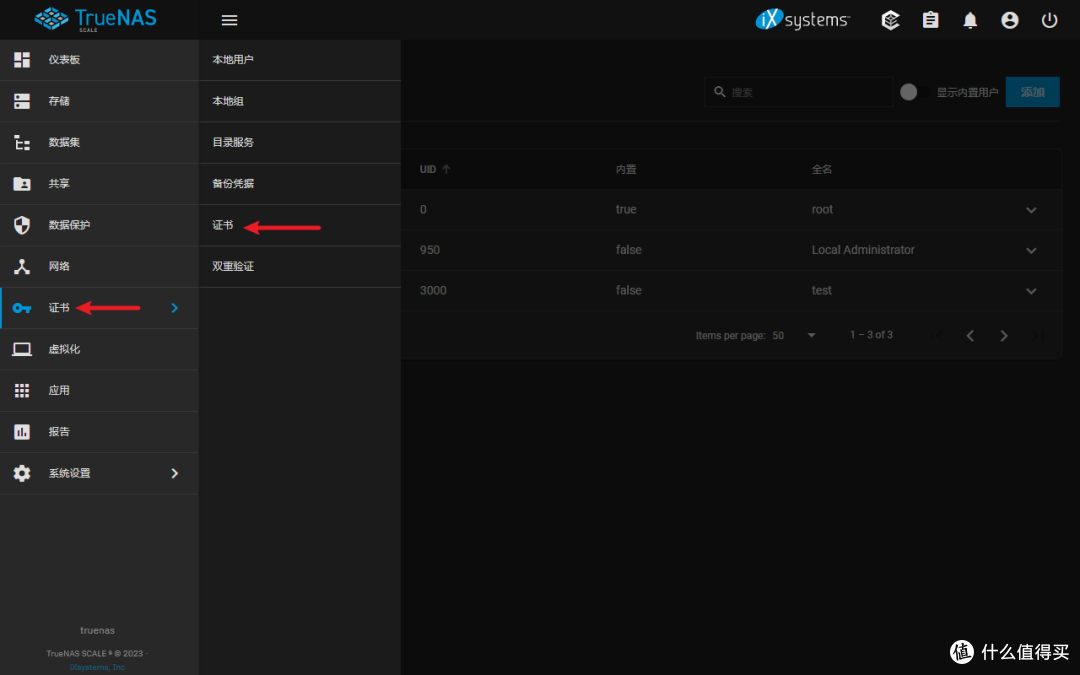
Task: Open the alerts bell icon
Action: click(x=970, y=20)
